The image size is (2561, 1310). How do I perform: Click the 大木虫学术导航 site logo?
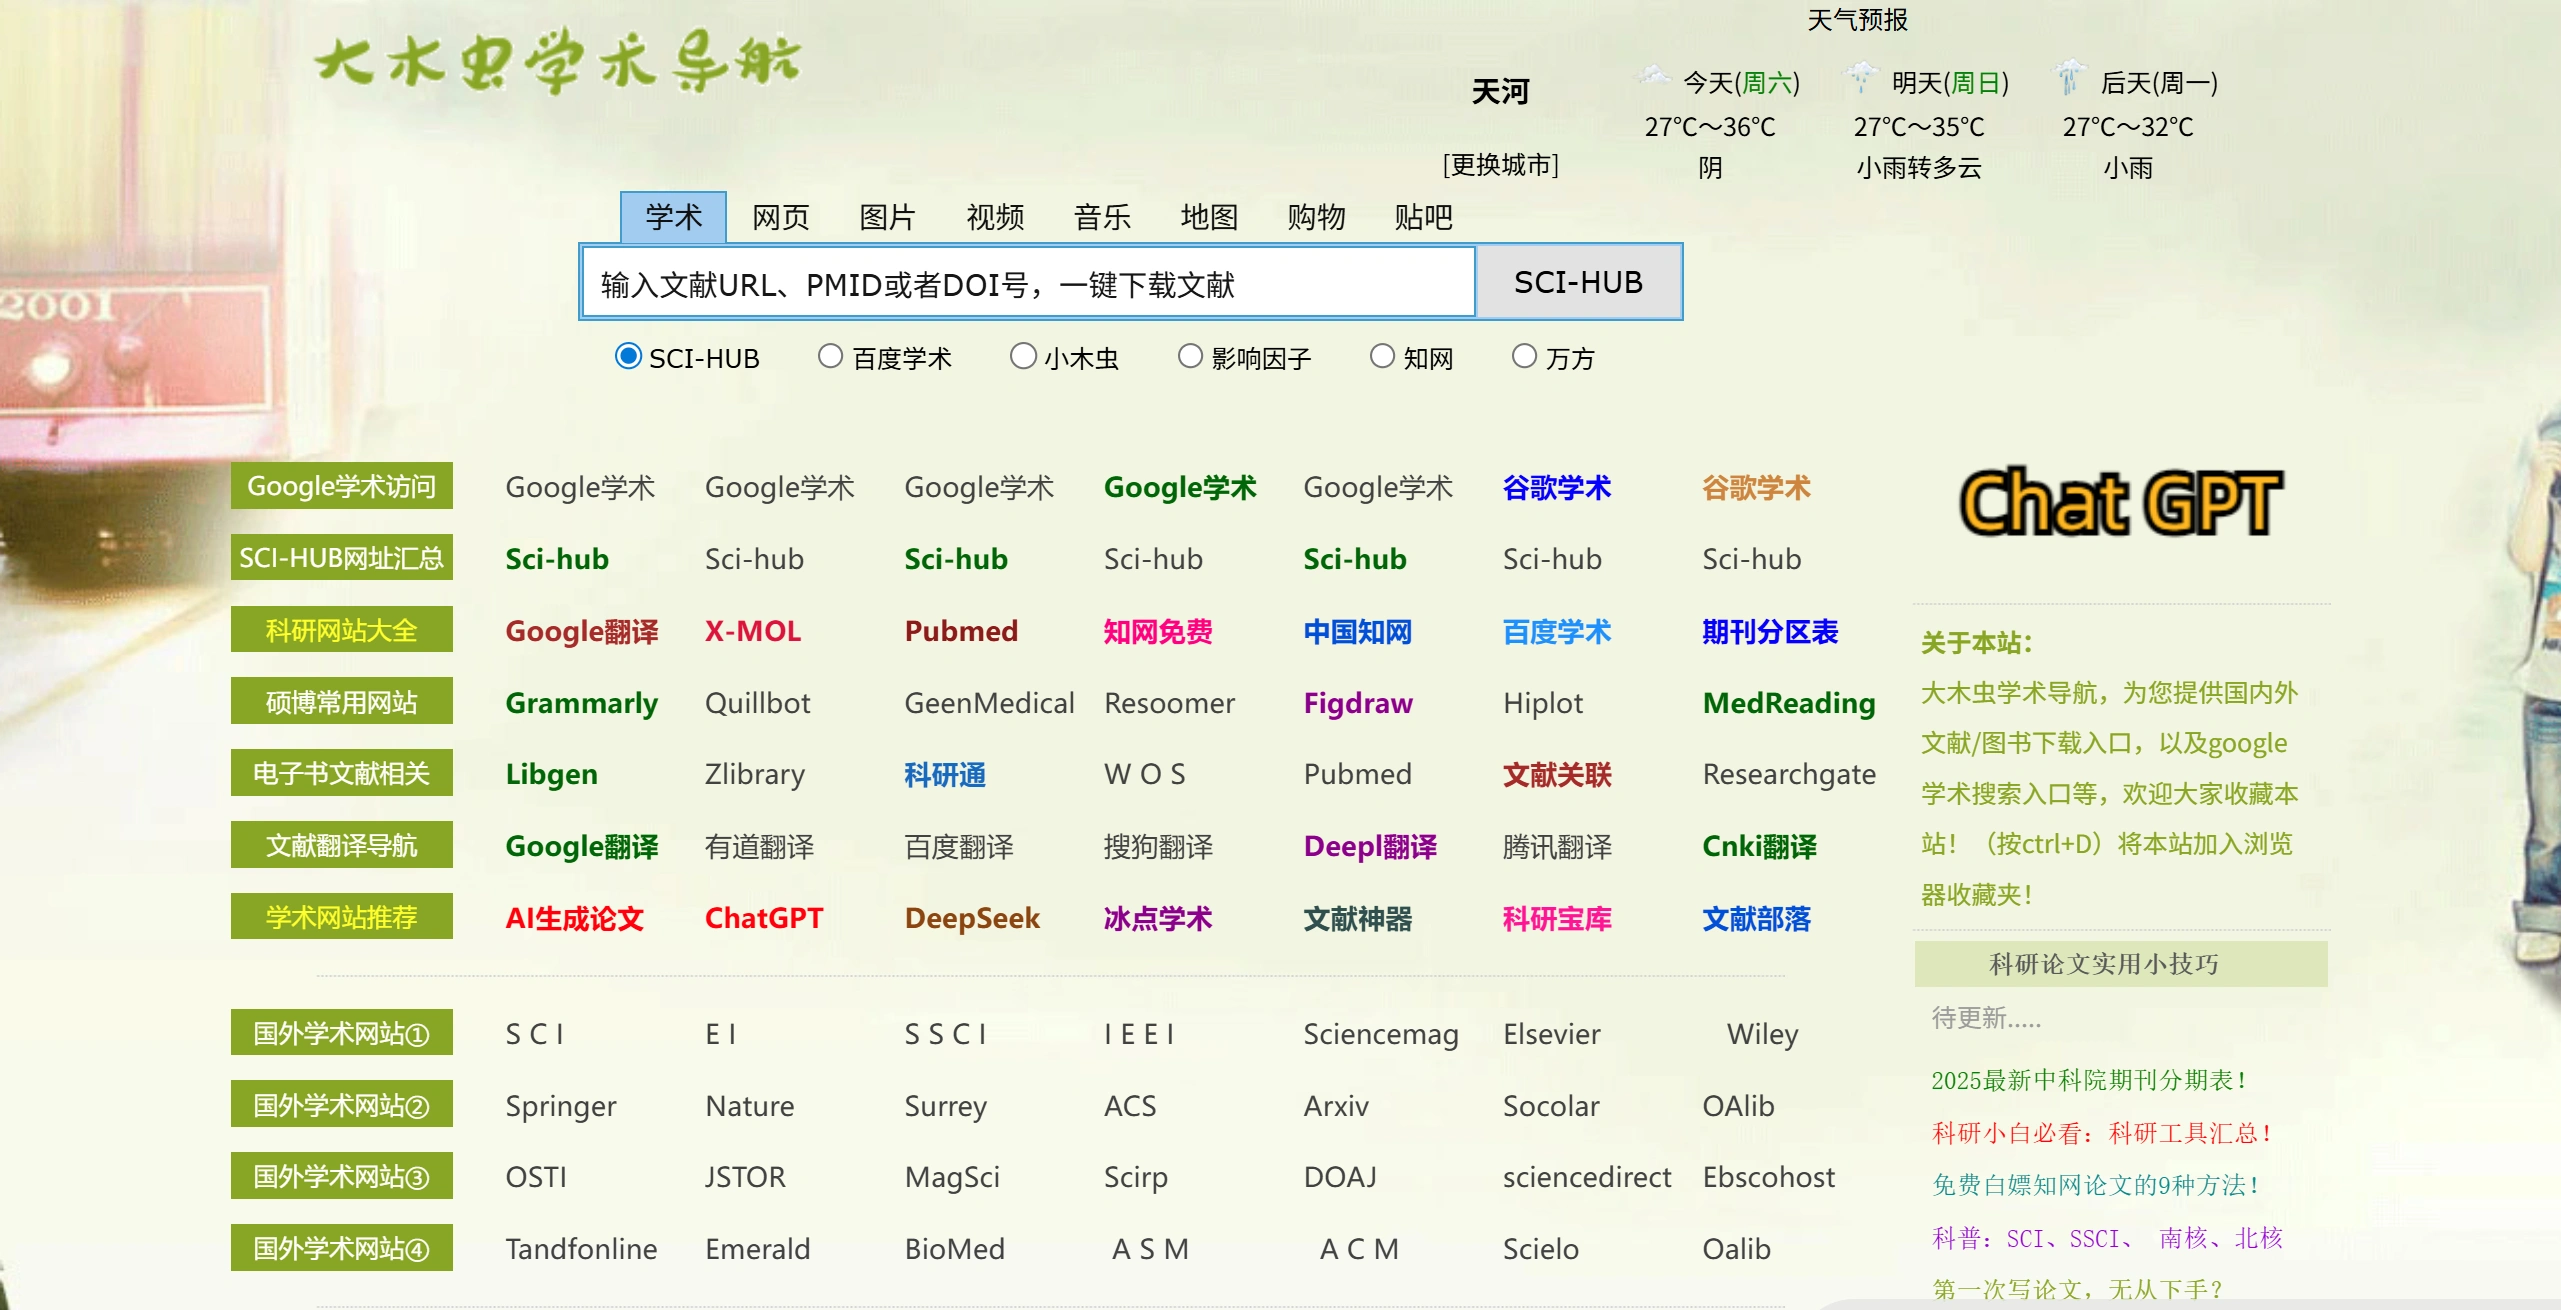(558, 60)
